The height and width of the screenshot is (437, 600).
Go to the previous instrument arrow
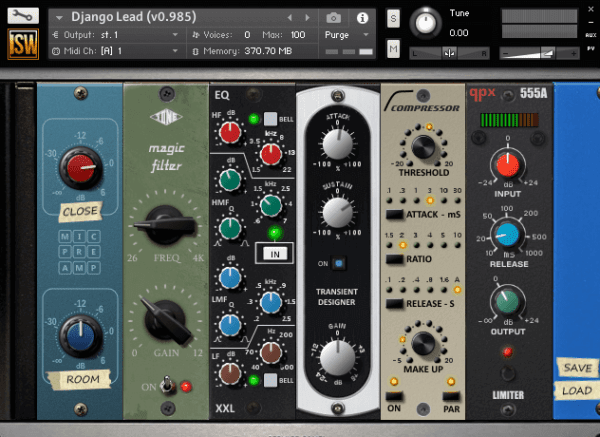[290, 18]
